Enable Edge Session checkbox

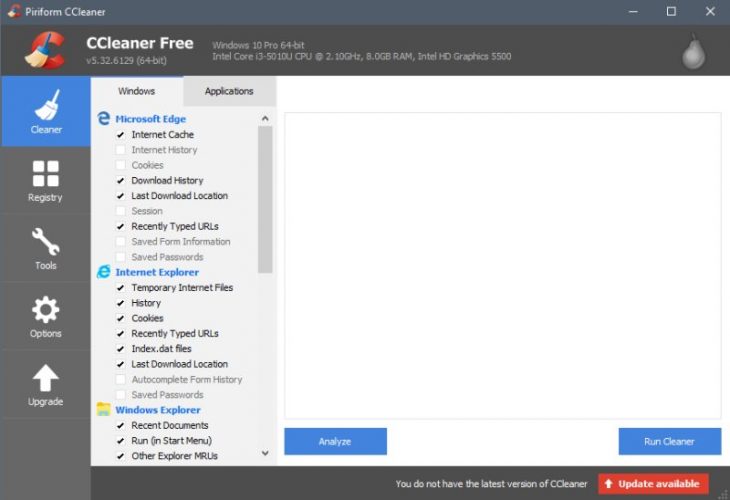tap(121, 211)
